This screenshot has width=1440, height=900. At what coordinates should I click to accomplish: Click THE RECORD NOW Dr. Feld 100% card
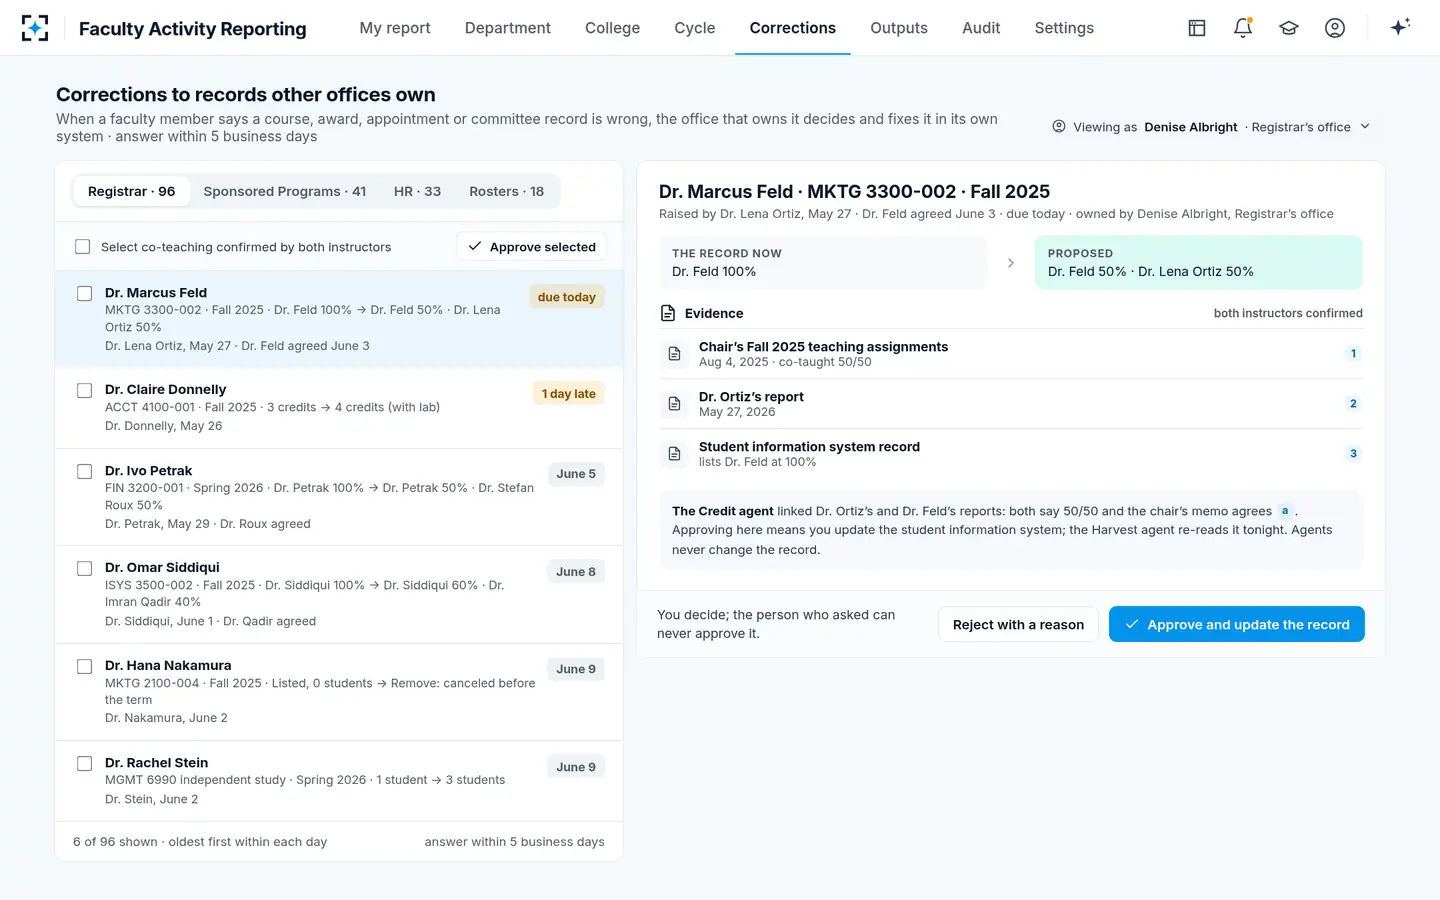click(x=823, y=263)
